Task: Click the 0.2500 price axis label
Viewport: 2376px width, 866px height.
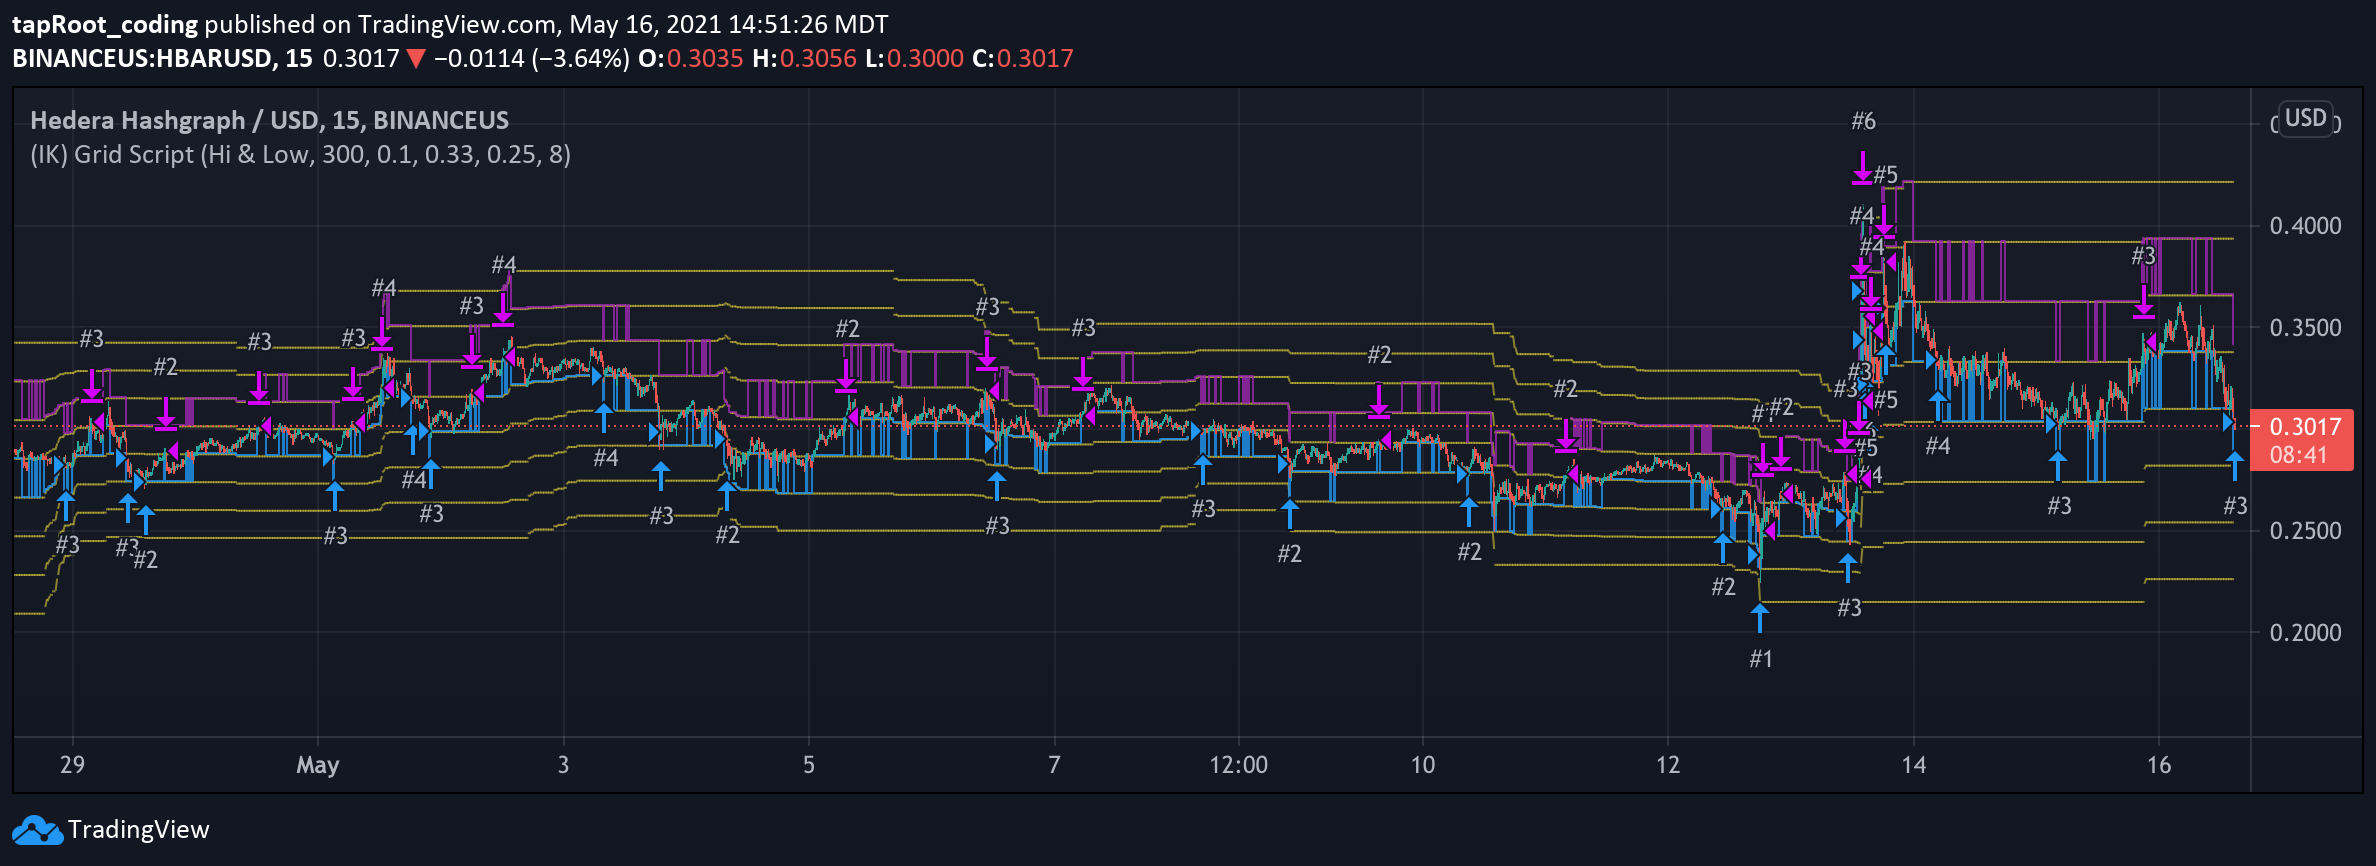Action: 2305,531
